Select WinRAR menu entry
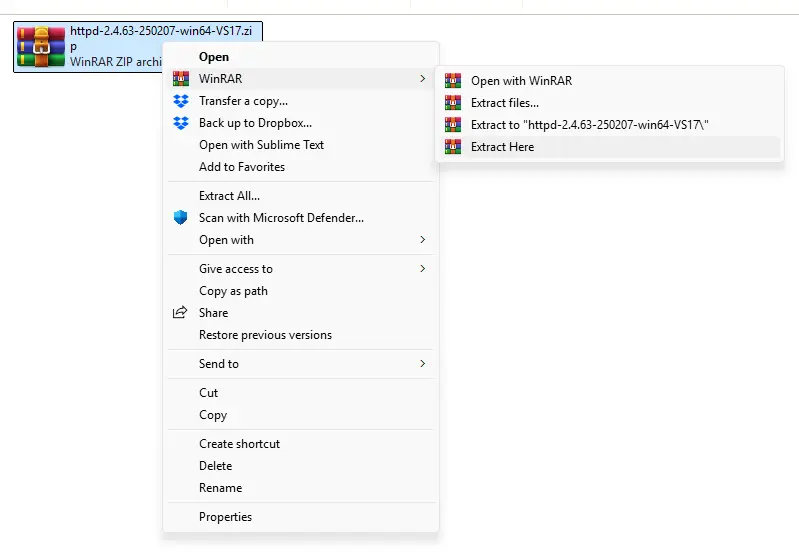The height and width of the screenshot is (560, 799). click(x=301, y=78)
